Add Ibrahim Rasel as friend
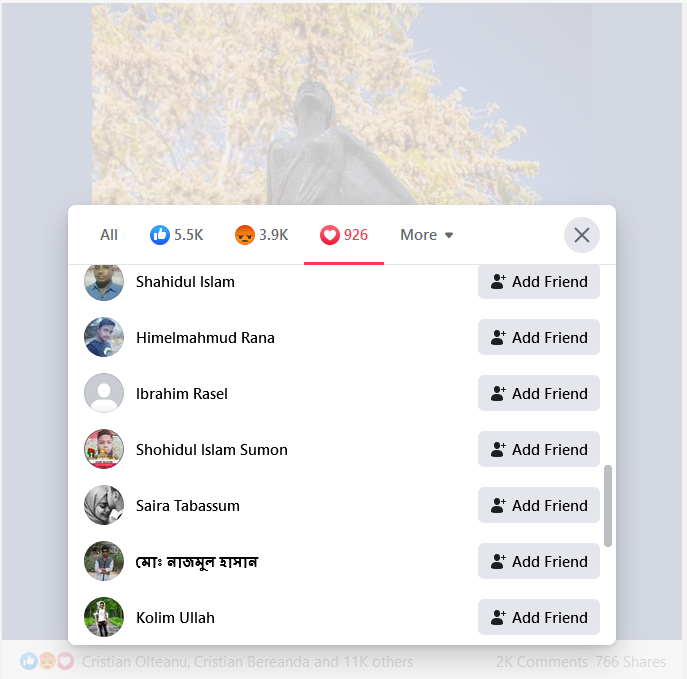The image size is (687, 679). pos(539,393)
